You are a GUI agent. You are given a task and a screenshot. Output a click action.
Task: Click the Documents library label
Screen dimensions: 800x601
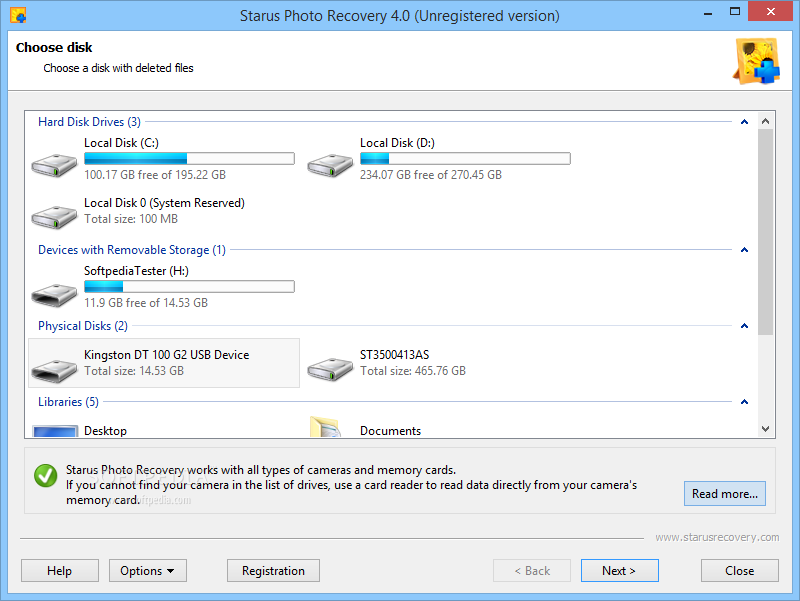[x=390, y=431]
